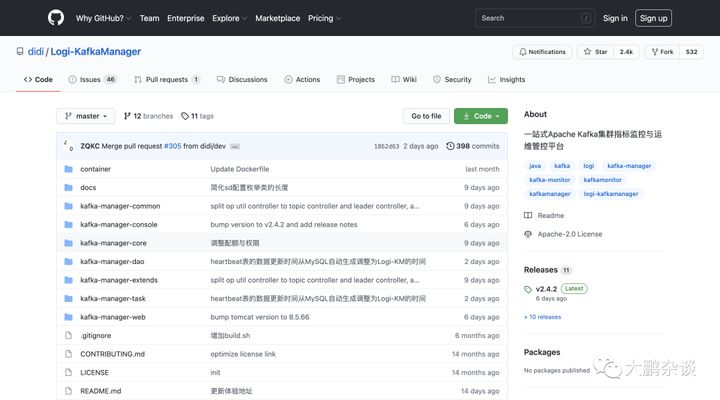
Task: Click the README.md file icon
Action: tap(68, 391)
